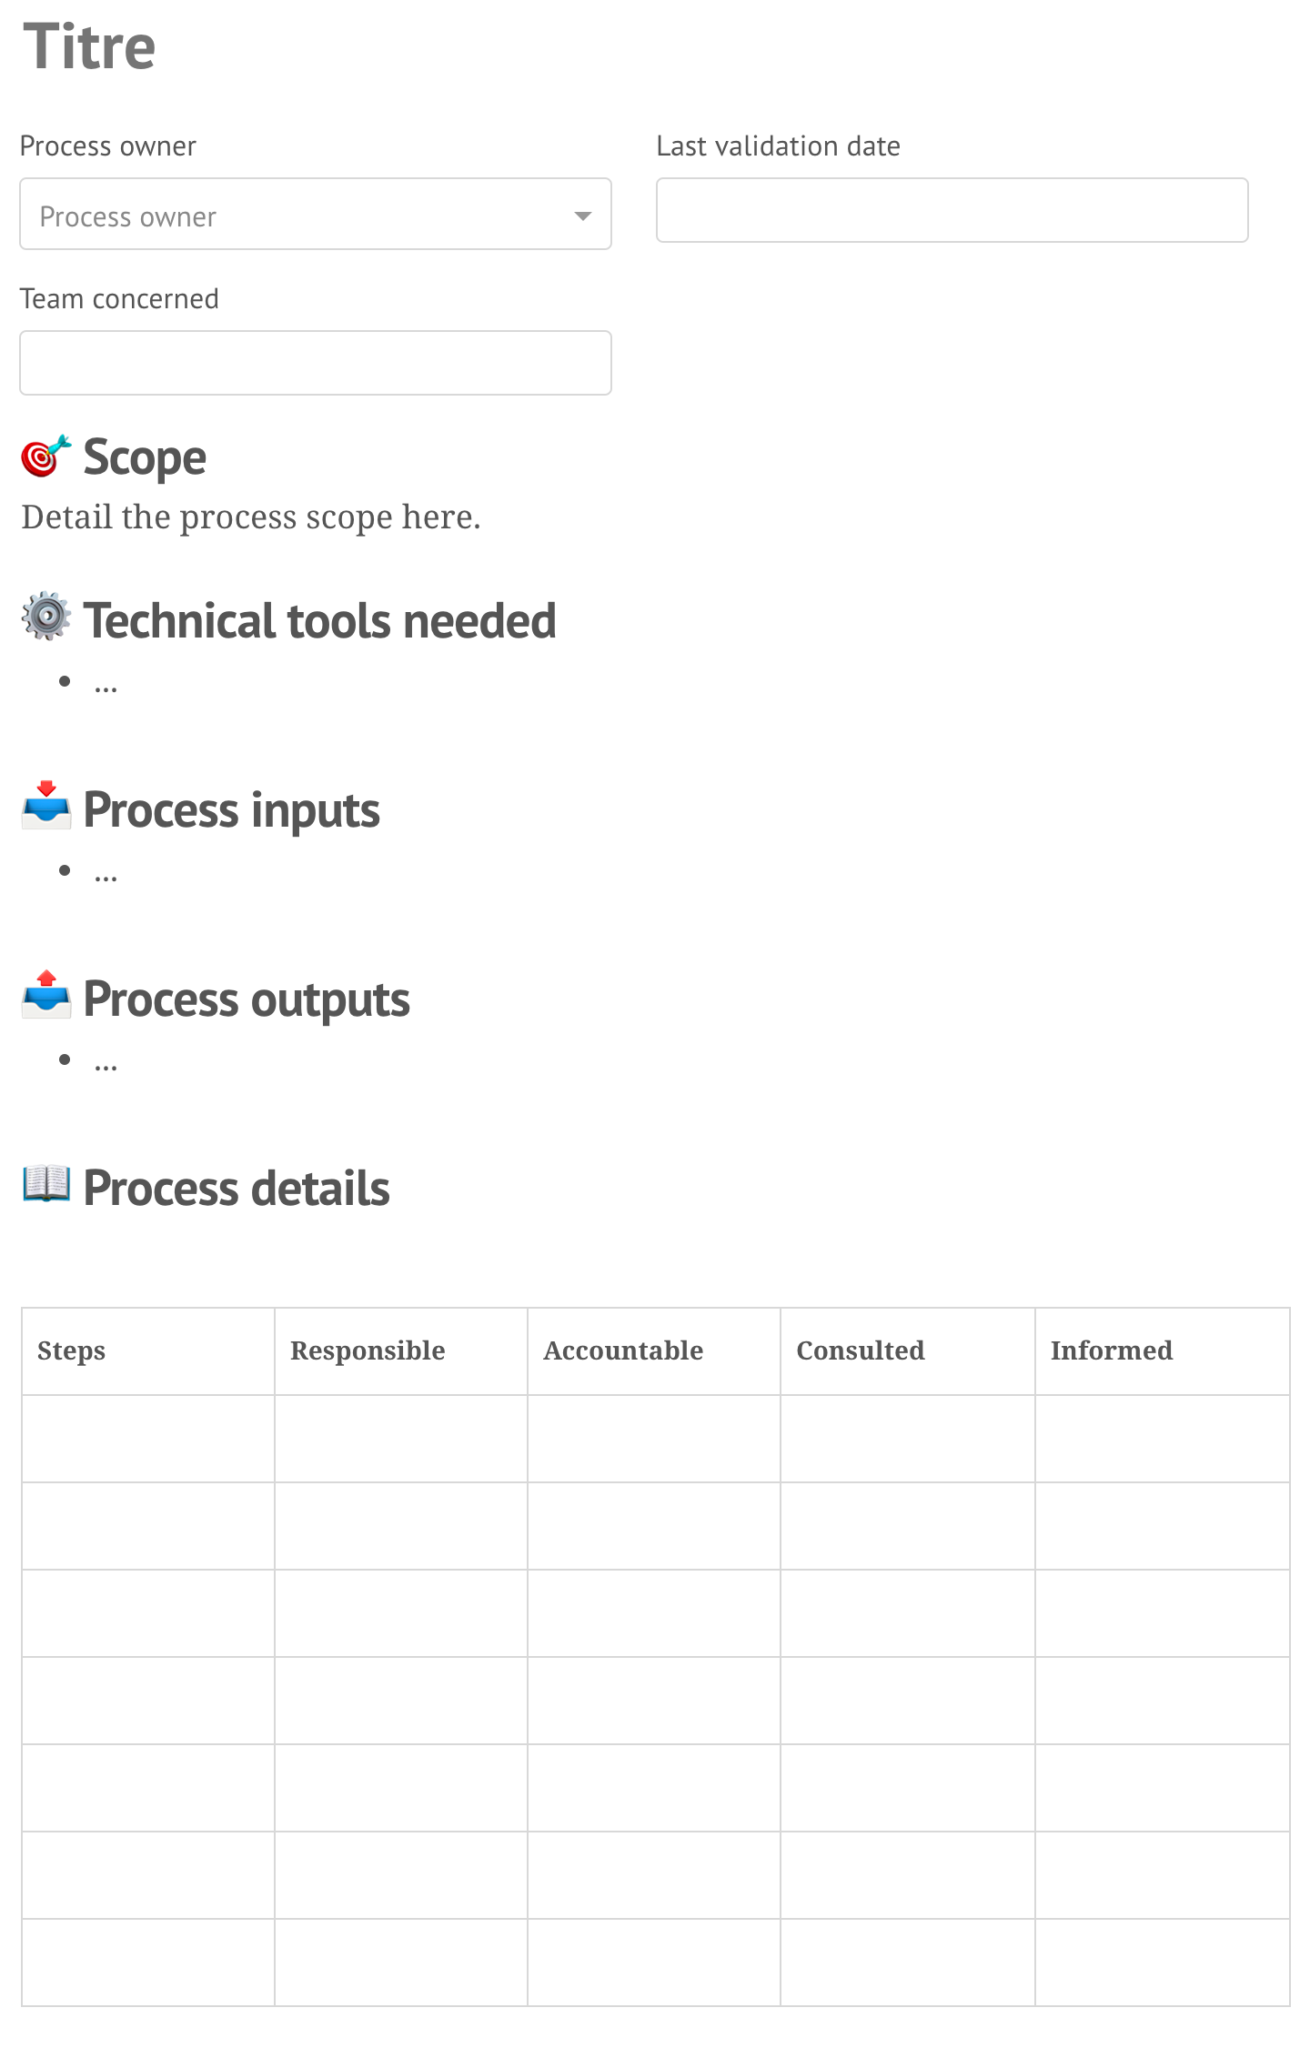This screenshot has height=2048, width=1310.
Task: Click the Consulted column header
Action: pos(859,1351)
